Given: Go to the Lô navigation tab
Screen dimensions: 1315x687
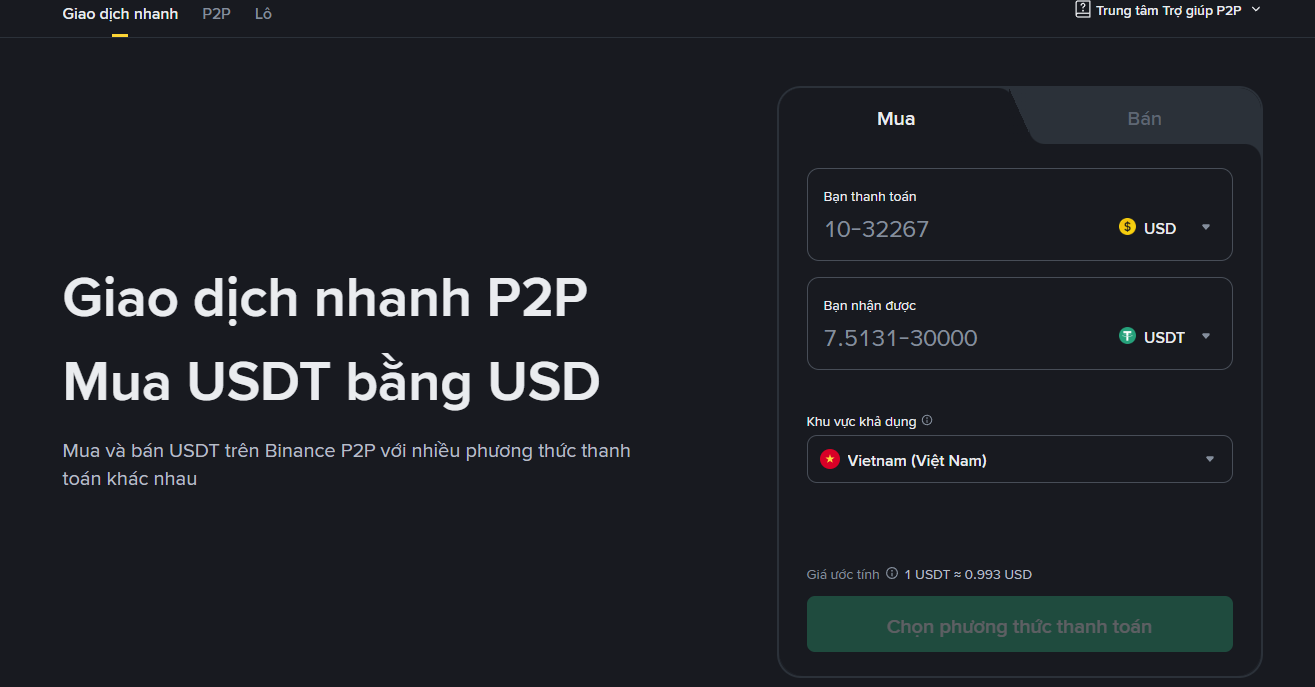Looking at the screenshot, I should (x=263, y=14).
